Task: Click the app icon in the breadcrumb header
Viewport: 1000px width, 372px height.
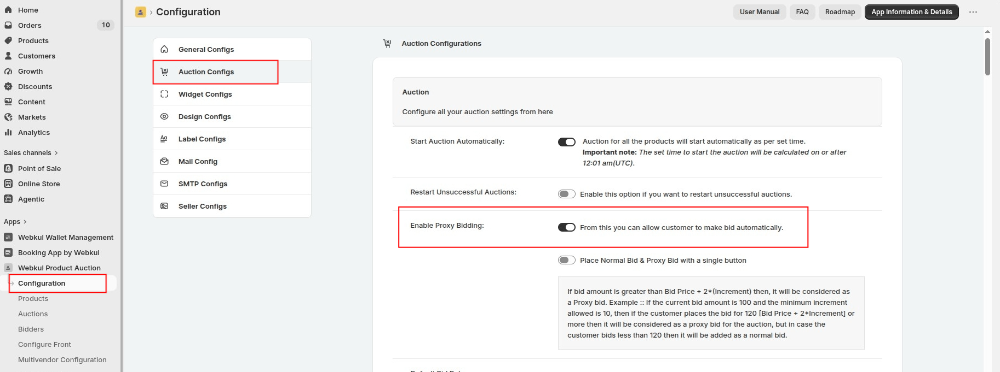Action: tap(140, 12)
